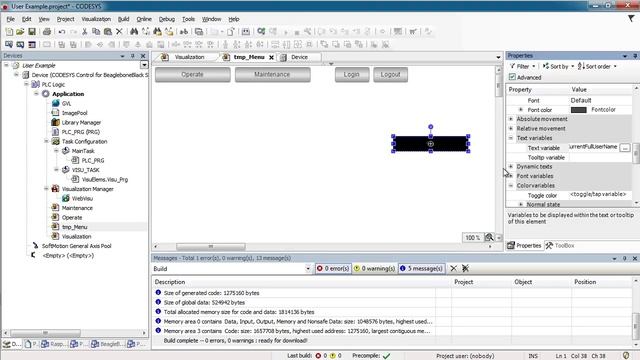Image resolution: width=640 pixels, height=360 pixels.
Task: Save project with the floppy disk icon
Action: tap(31, 32)
